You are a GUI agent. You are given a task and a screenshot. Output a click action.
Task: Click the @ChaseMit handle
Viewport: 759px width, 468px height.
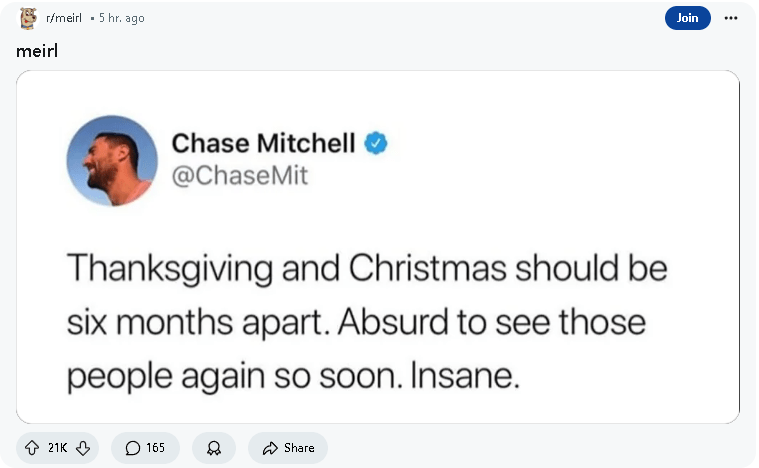240,176
